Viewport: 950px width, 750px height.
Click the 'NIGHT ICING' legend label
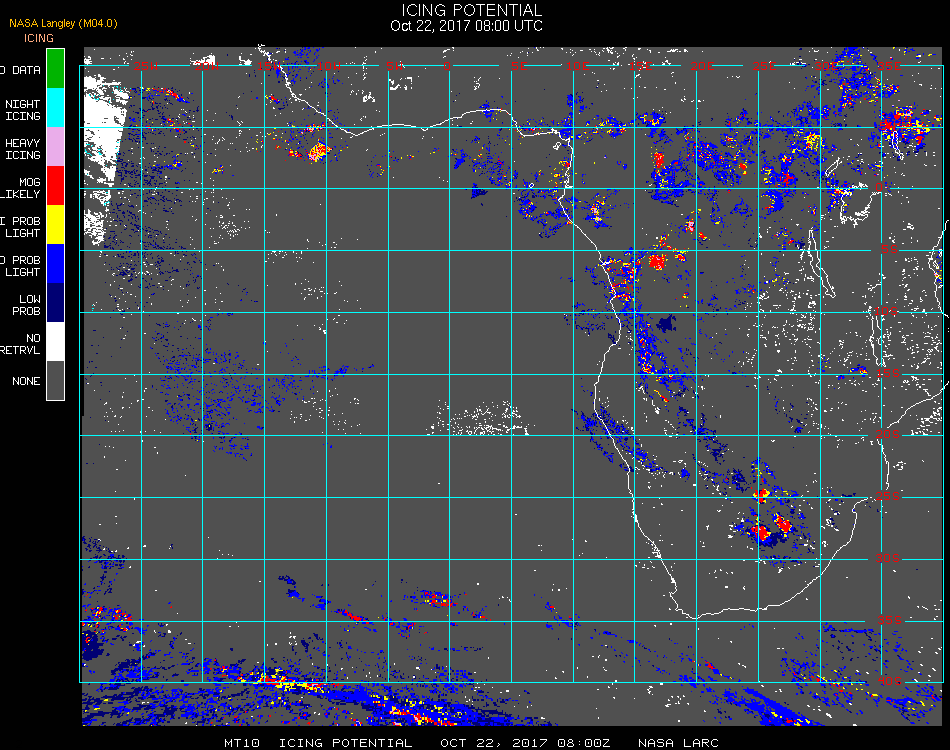pos(22,110)
